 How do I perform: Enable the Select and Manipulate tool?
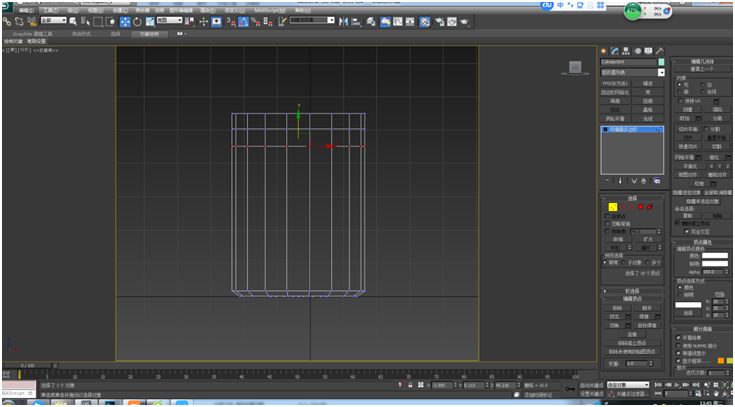coord(203,21)
